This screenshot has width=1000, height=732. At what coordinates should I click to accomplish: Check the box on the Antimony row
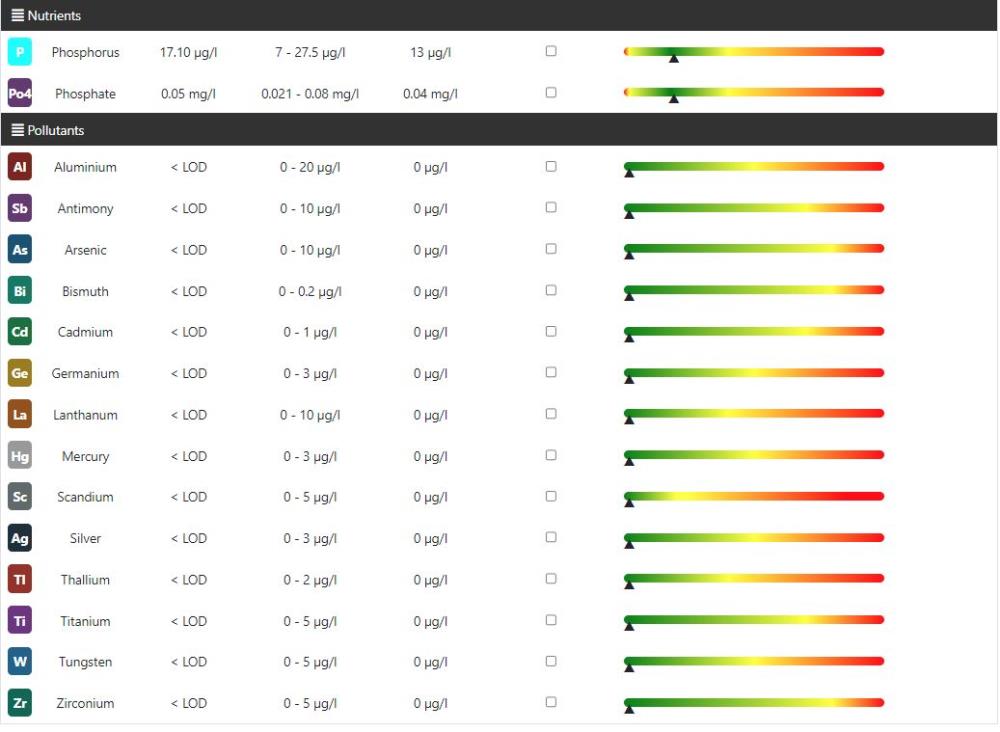[551, 207]
